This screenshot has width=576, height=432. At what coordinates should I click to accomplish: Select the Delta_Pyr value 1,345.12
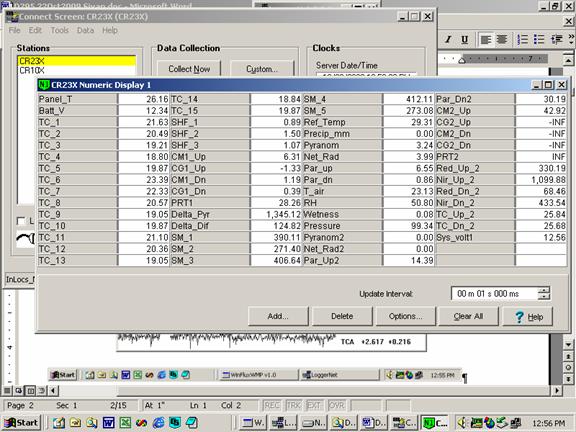pyautogui.click(x=276, y=214)
